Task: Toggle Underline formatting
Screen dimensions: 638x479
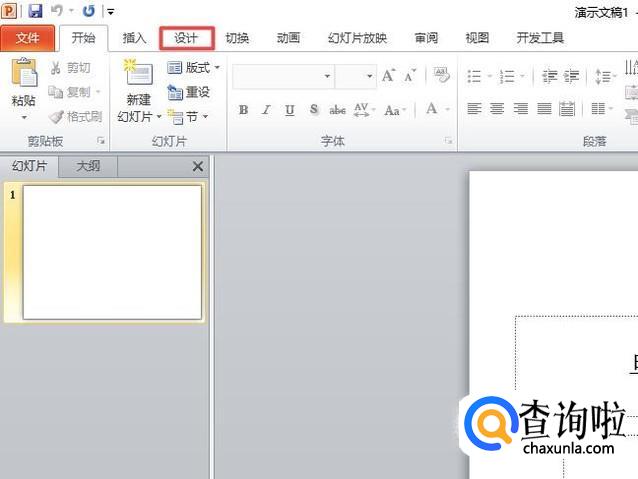Action: 290,110
